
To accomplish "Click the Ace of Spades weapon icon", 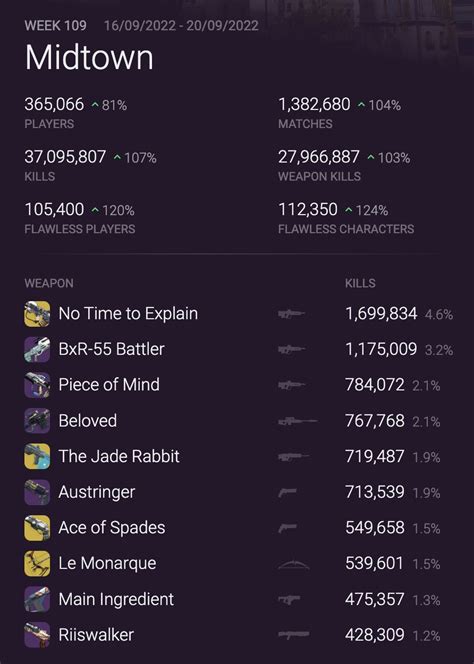I will click(37, 528).
